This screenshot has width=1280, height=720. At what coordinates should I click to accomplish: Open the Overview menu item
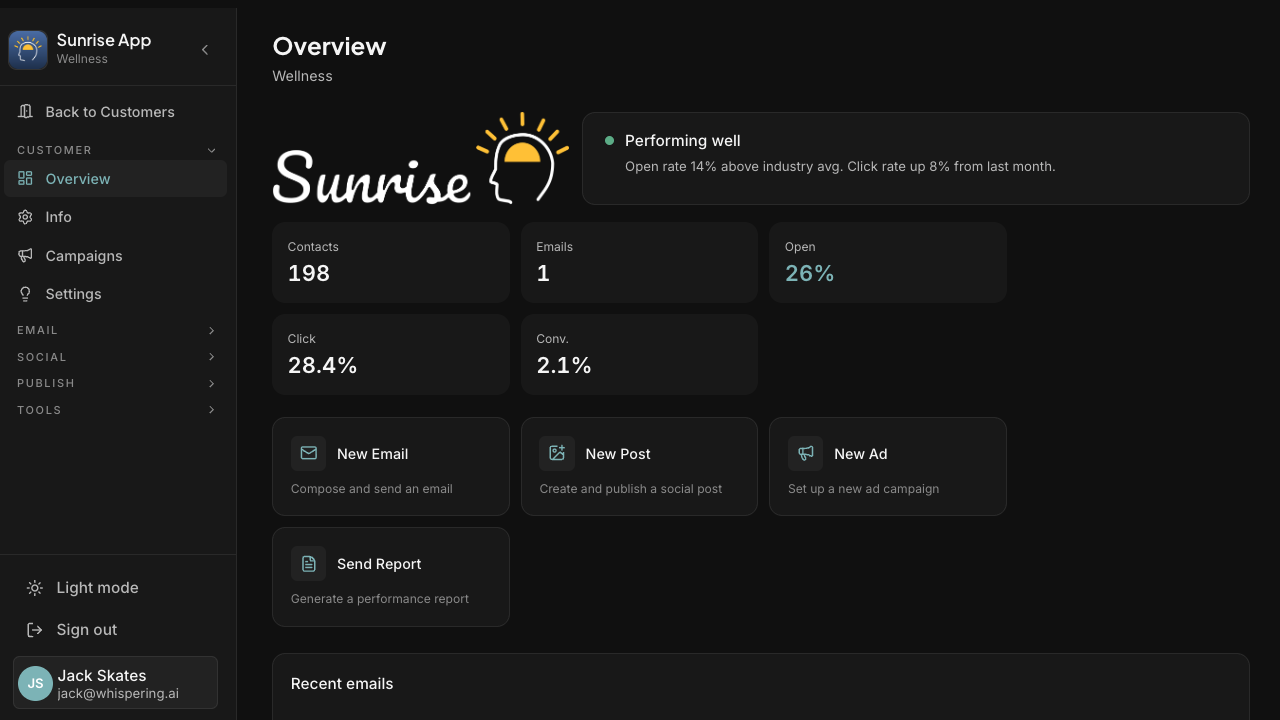point(116,178)
